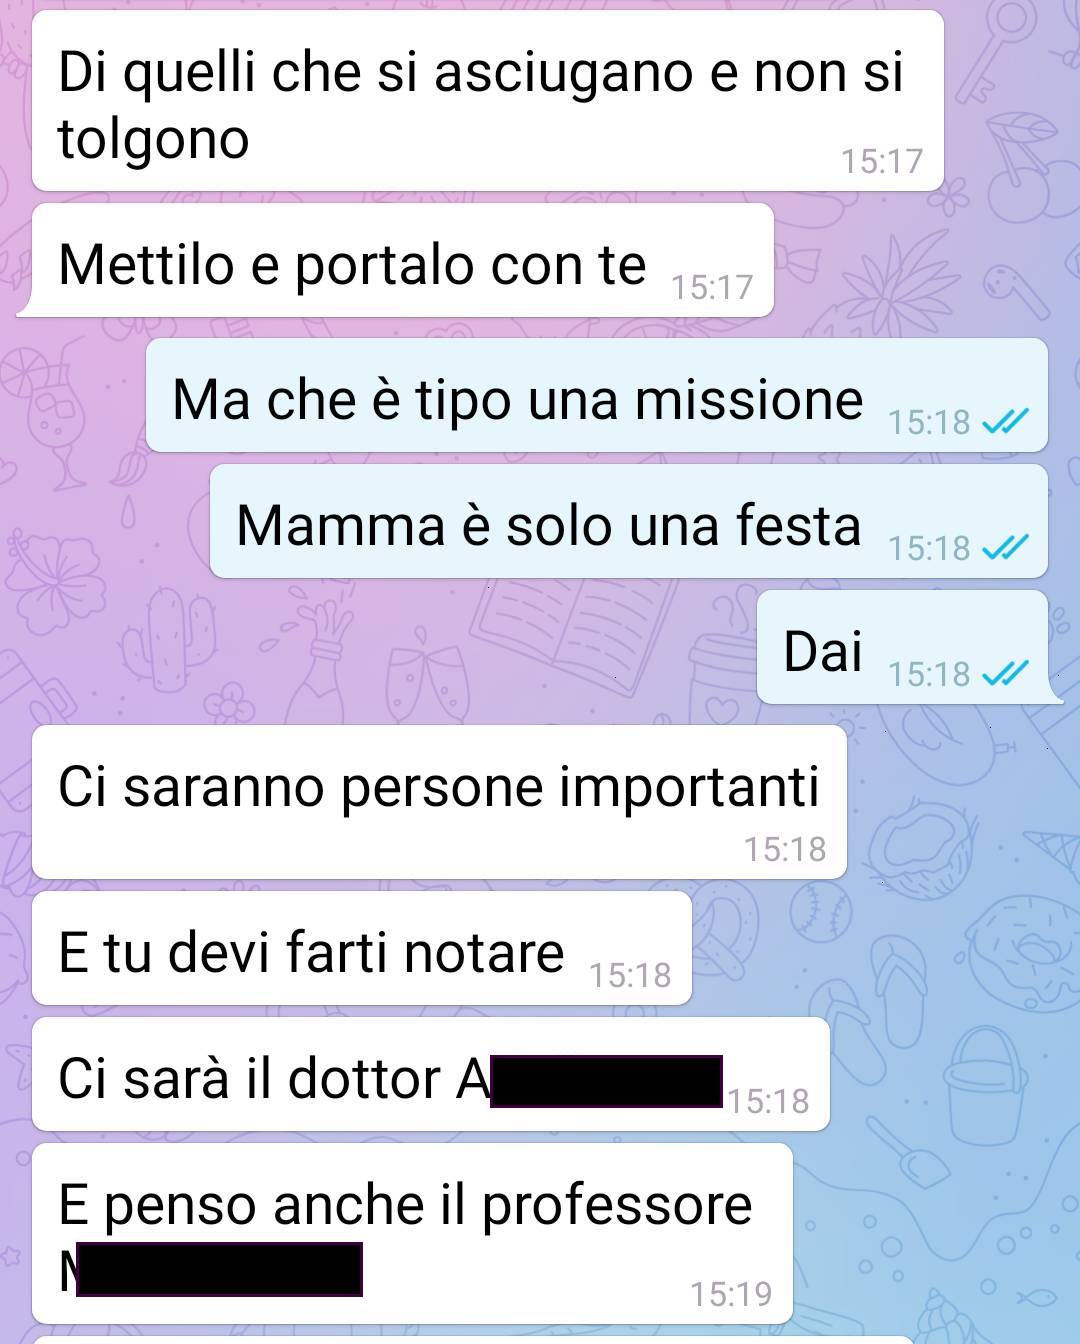Click the blacked-out name after 'dottor A'
This screenshot has width=1080, height=1344.
606,1081
